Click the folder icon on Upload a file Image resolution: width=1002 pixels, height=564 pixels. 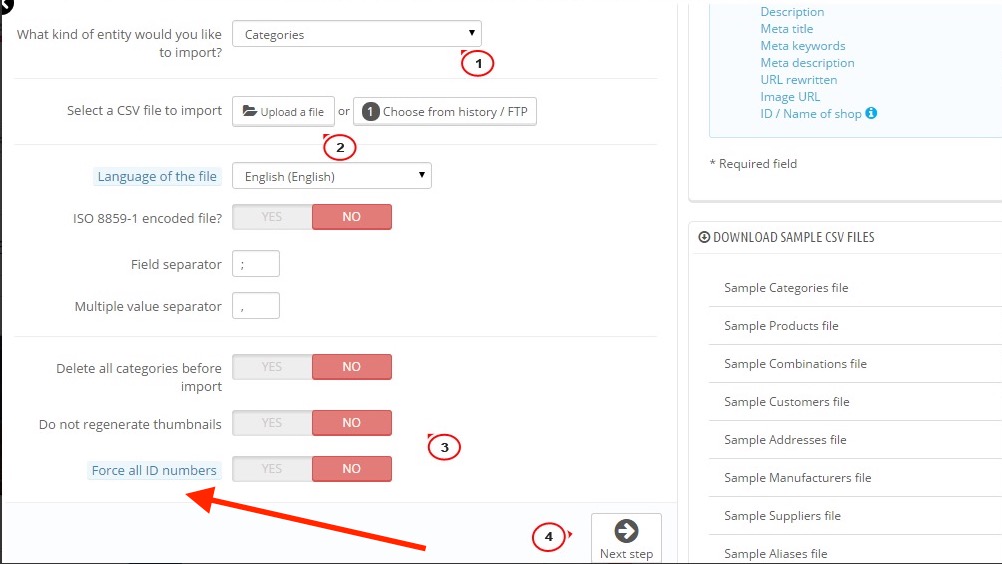249,111
